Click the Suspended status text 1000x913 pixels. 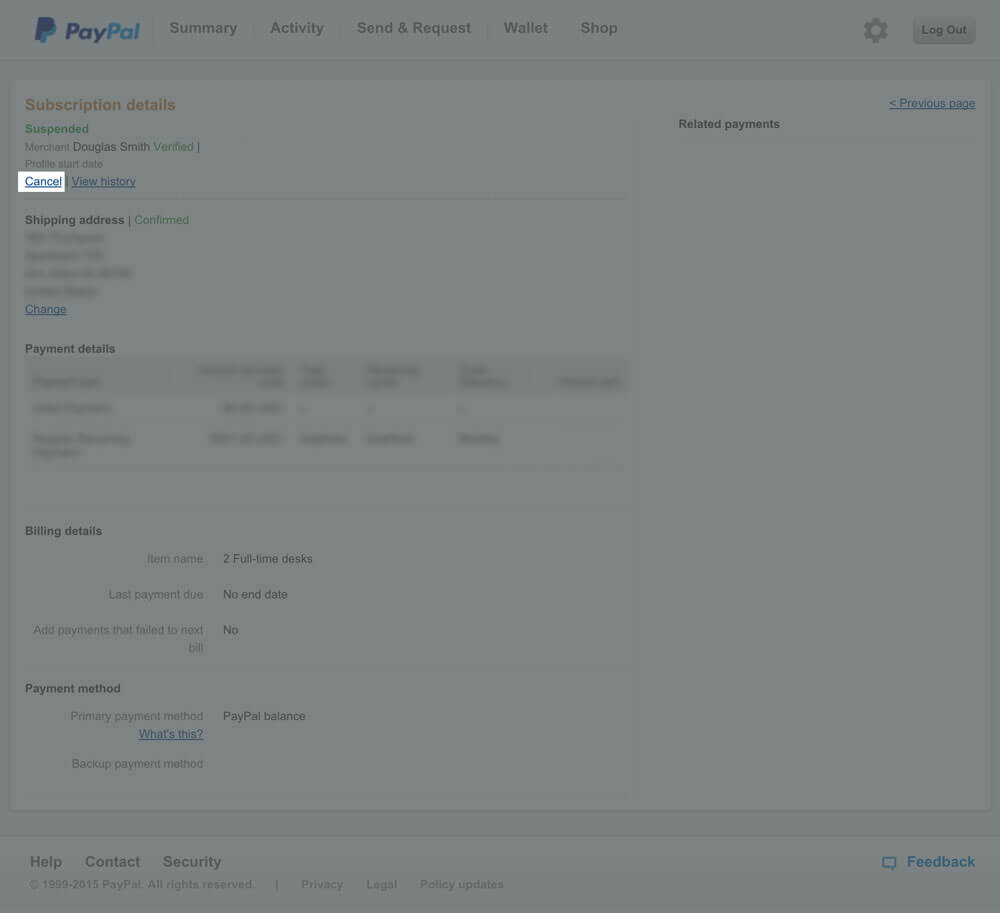click(x=57, y=129)
